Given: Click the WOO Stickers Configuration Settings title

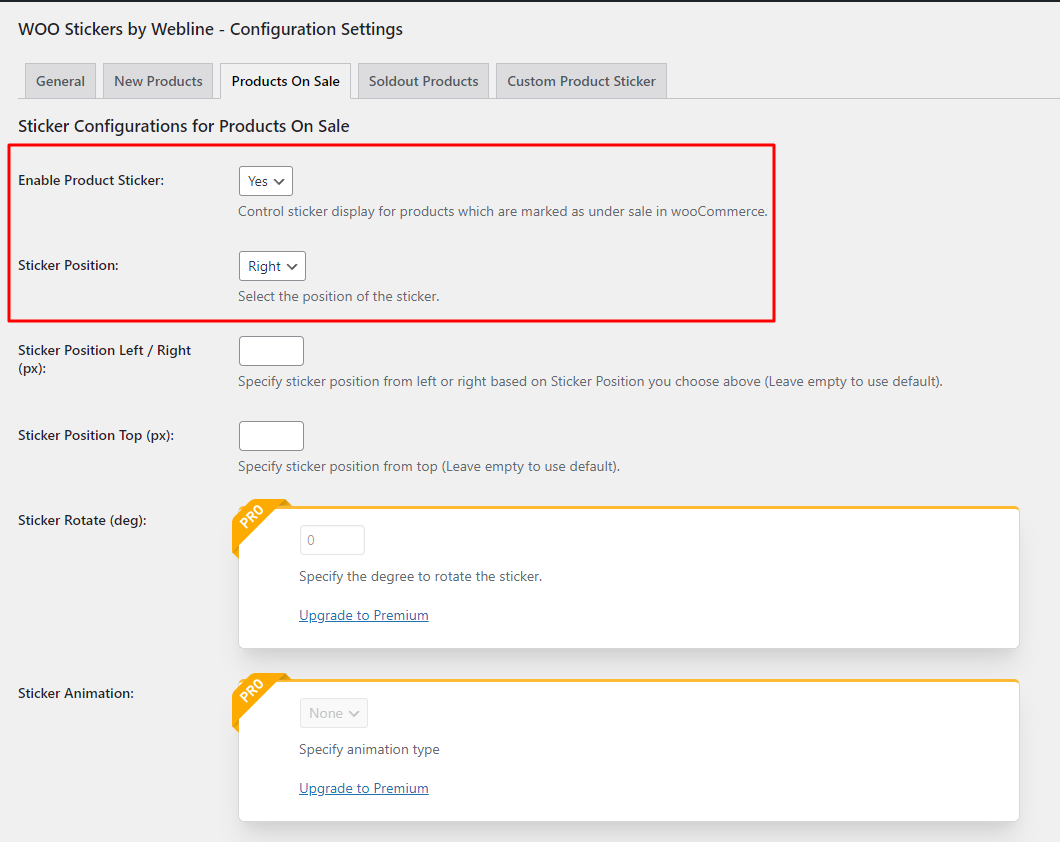Looking at the screenshot, I should tap(210, 29).
